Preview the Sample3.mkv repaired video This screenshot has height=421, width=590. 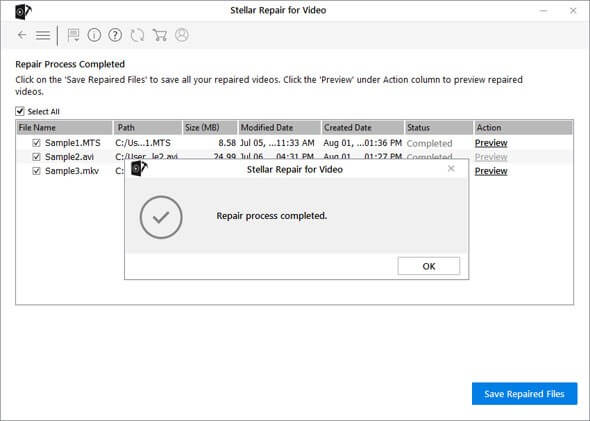(491, 171)
